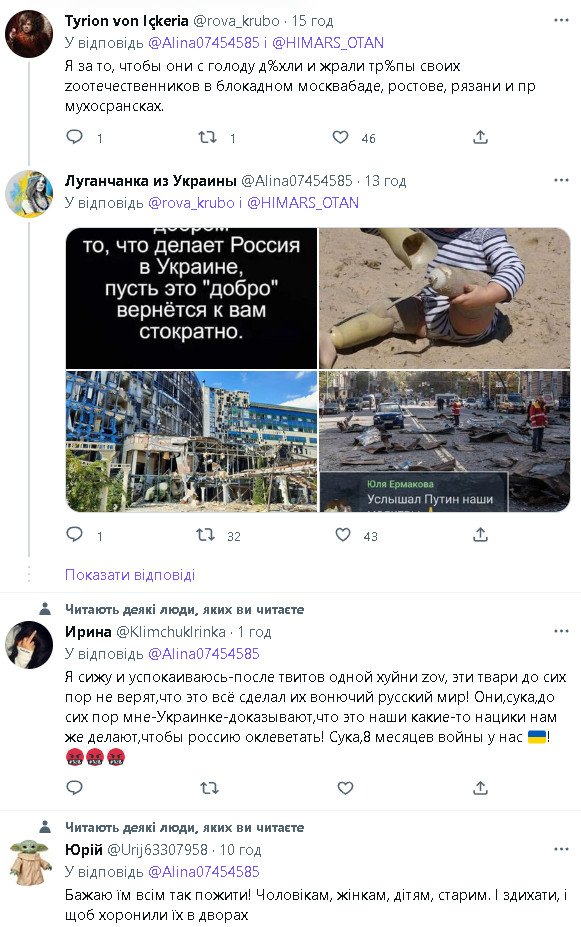
Task: Share Tyrion von Içkeria's tweet
Action: point(481,137)
